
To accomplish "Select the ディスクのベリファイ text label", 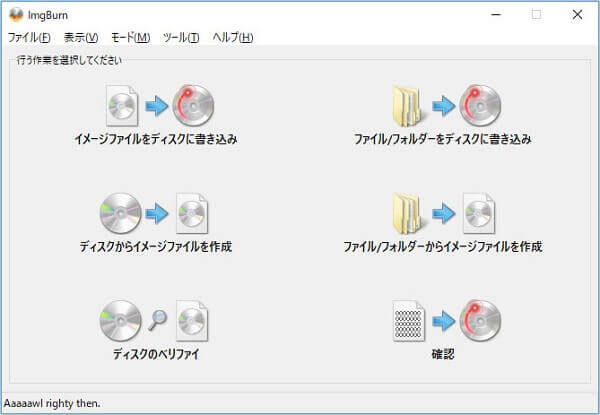I will (x=155, y=354).
